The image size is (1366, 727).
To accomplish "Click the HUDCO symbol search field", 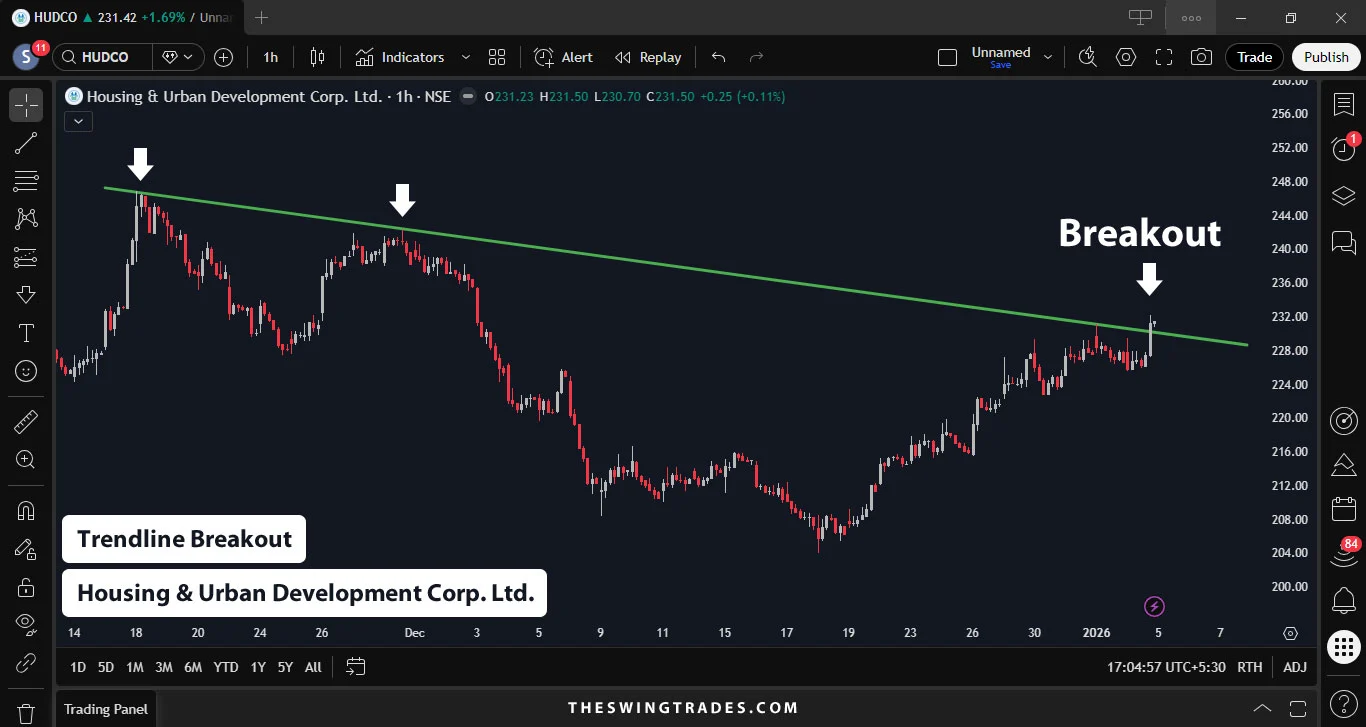I will tap(102, 57).
